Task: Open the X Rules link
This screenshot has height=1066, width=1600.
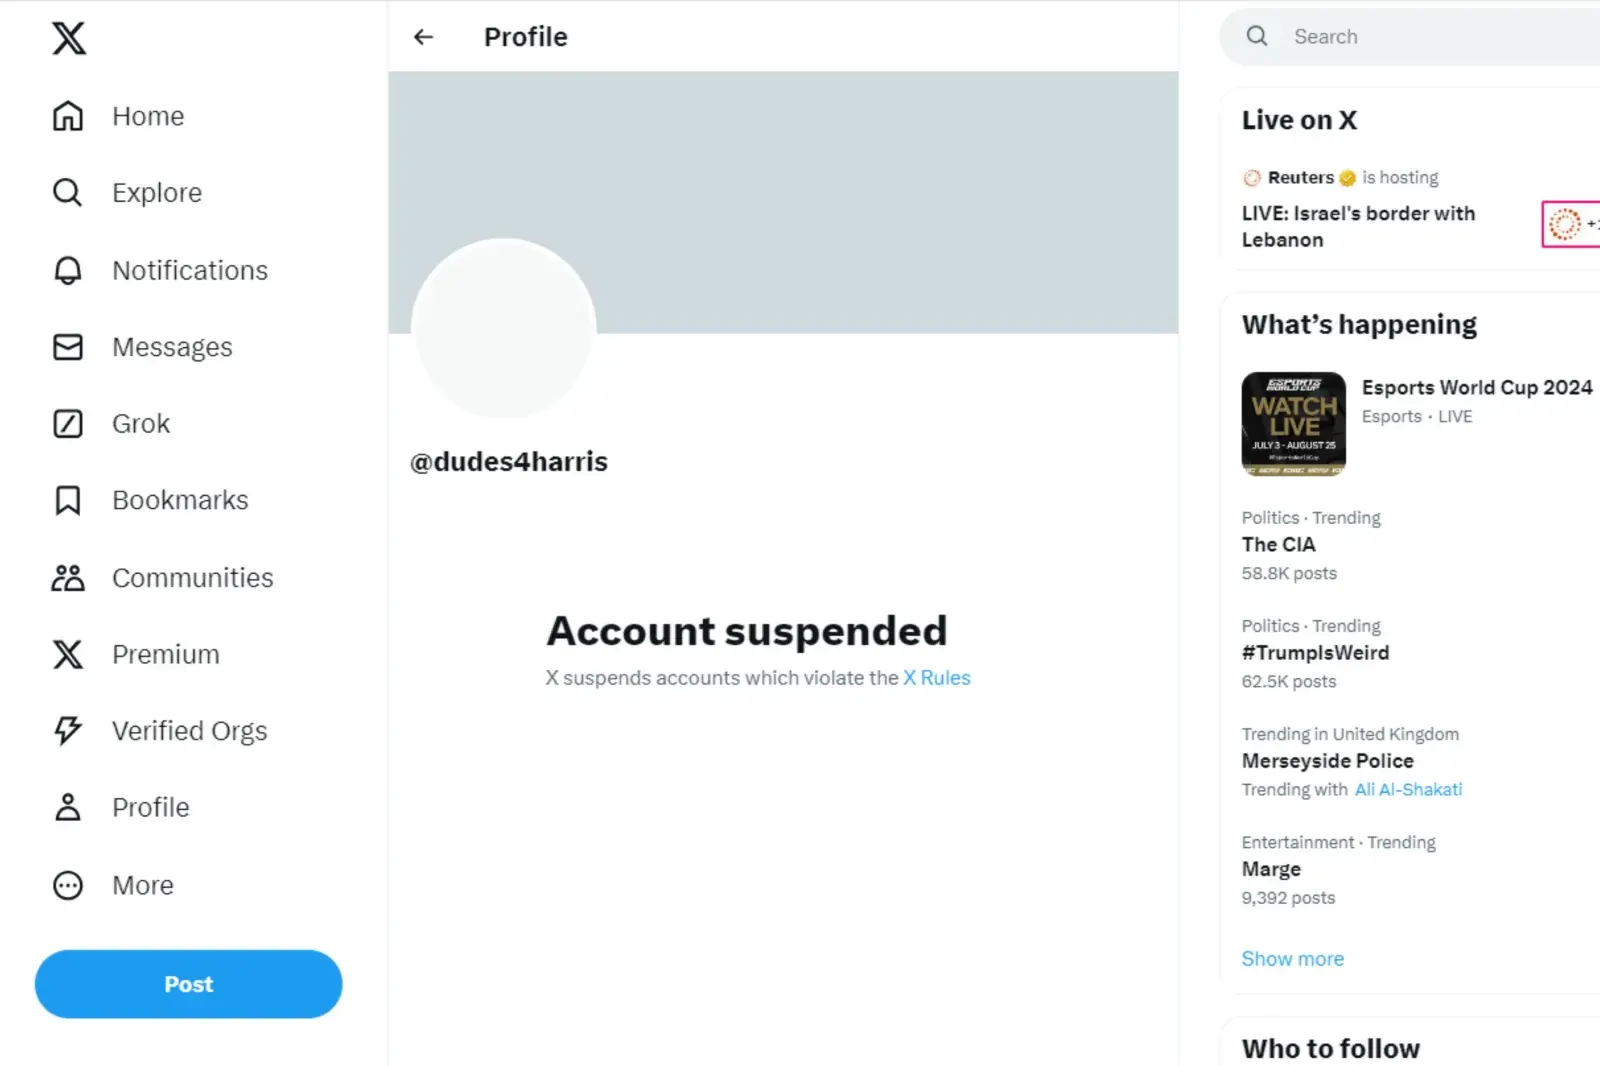Action: click(936, 678)
